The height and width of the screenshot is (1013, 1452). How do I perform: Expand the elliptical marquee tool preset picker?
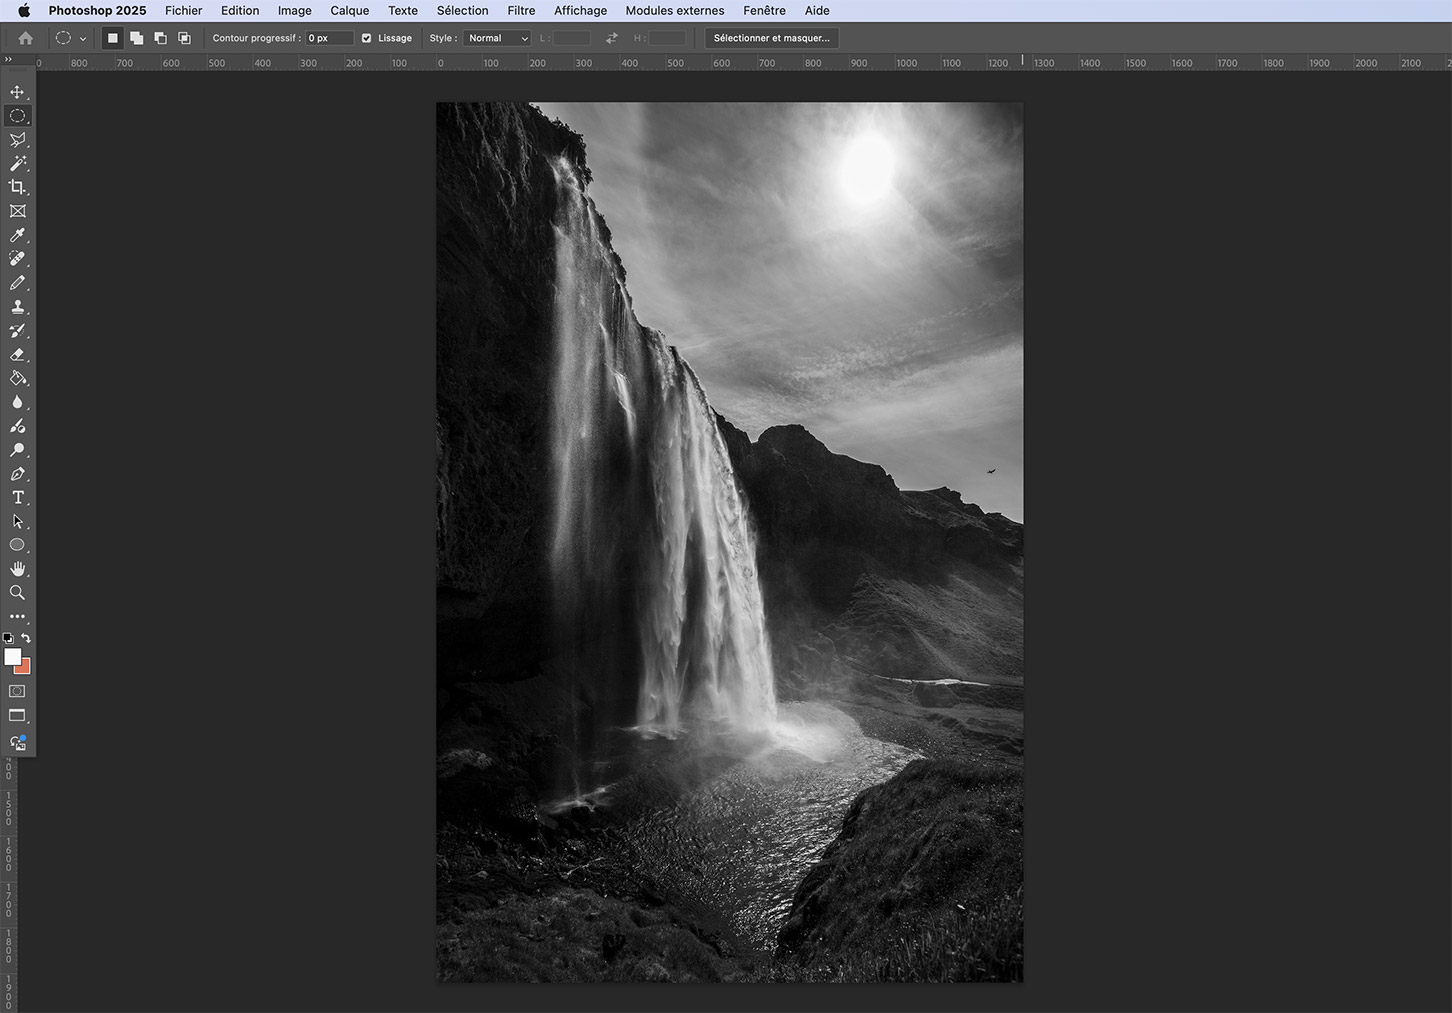pos(82,39)
